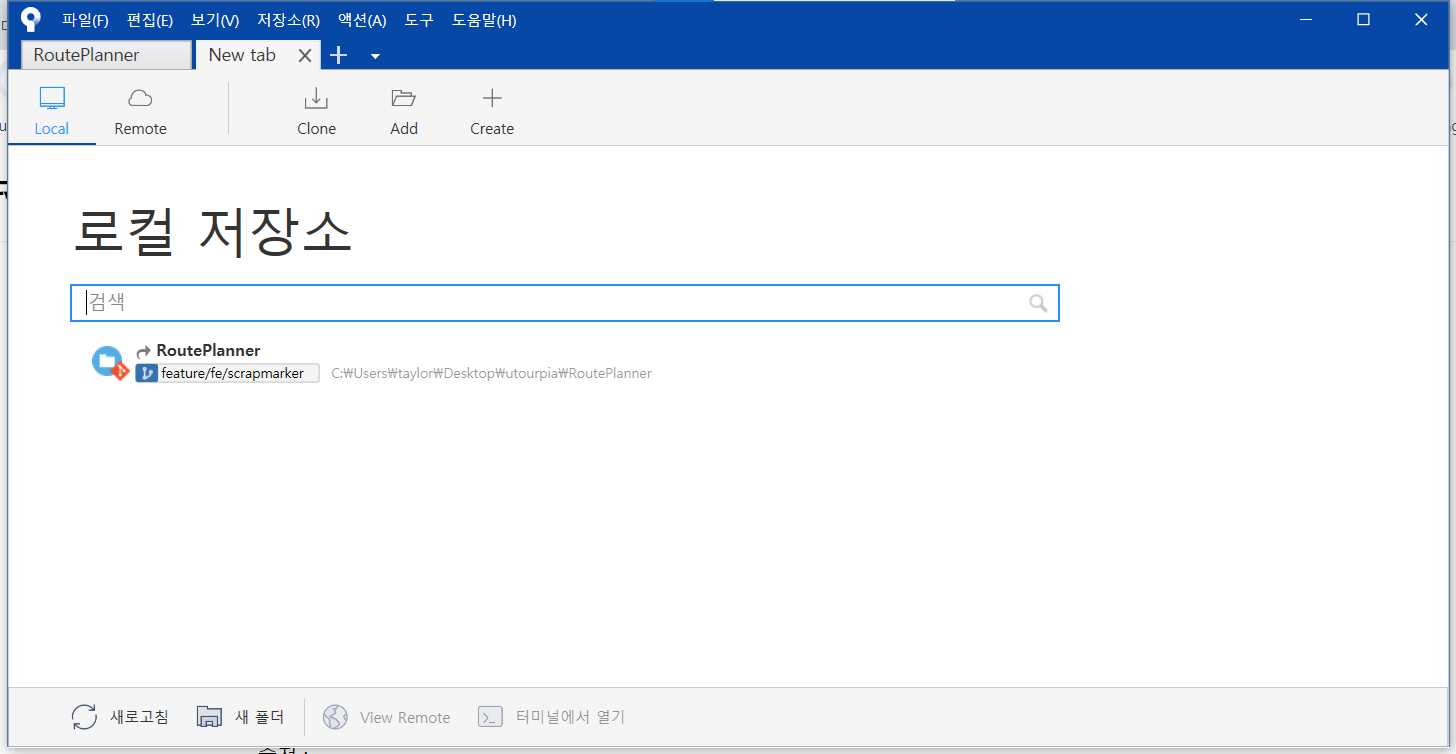
Task: Open the 보기(V) menu
Action: (215, 20)
